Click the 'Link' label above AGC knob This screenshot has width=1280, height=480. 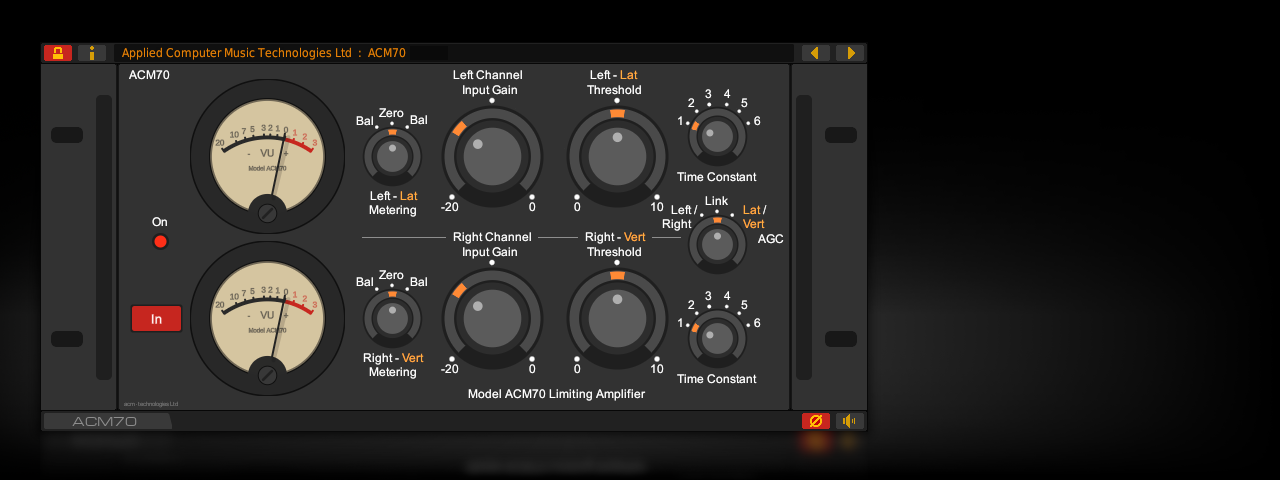(x=716, y=201)
